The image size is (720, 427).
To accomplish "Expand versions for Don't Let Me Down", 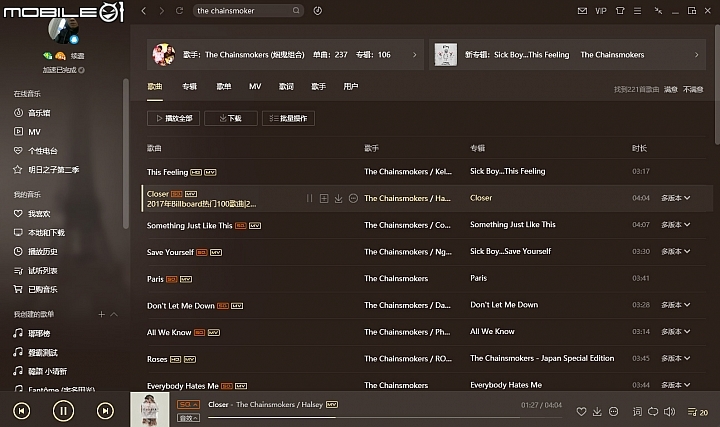I will (675, 305).
